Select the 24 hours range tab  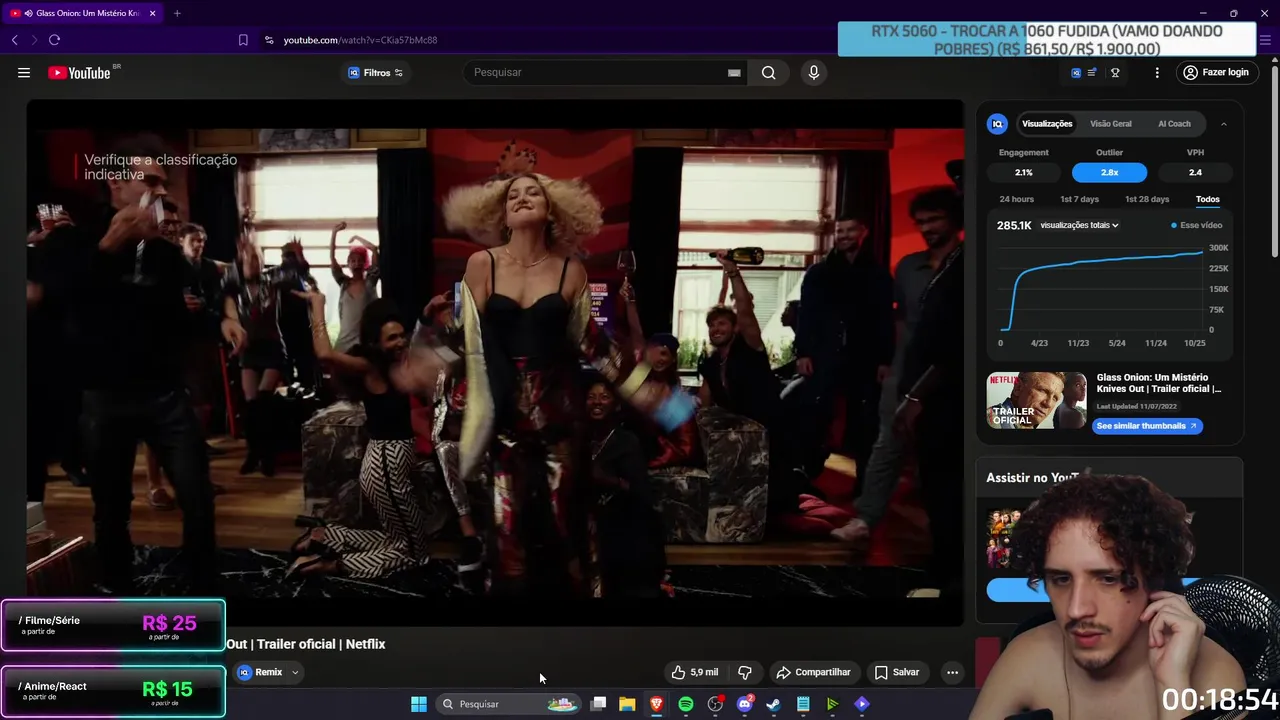point(1016,199)
